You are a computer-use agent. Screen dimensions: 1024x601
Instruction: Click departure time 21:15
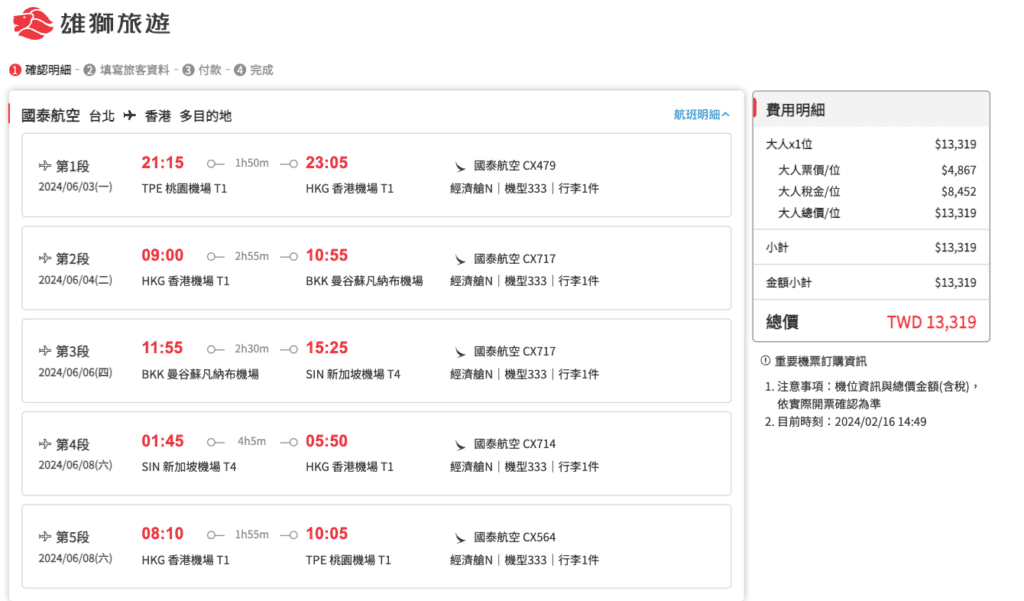tap(163, 163)
